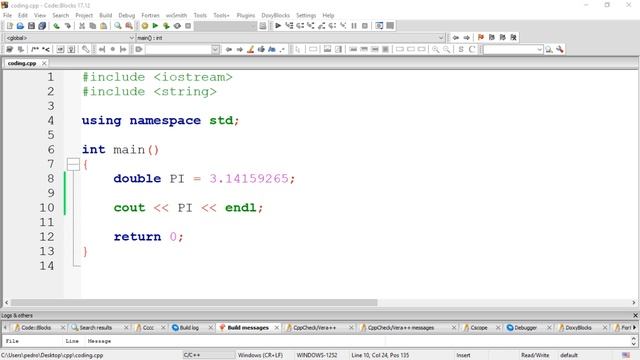Open the File menu
The image size is (640, 360).
point(7,15)
